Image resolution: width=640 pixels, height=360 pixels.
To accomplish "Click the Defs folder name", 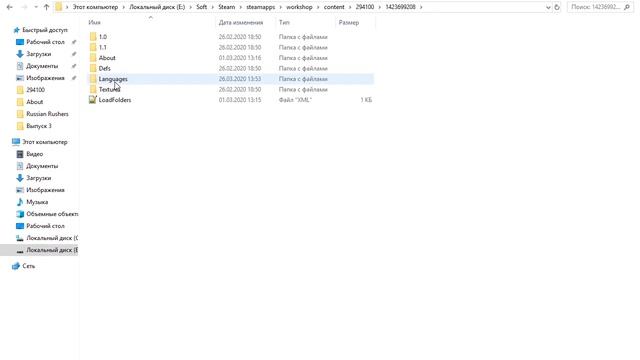I will 104,69.
